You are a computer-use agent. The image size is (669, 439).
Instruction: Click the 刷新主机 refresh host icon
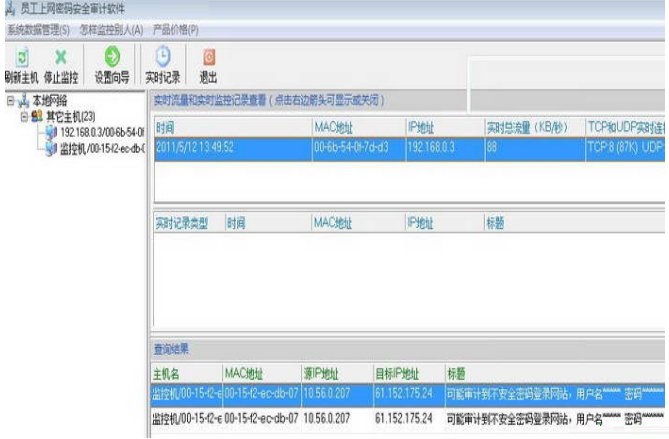pyautogui.click(x=22, y=57)
